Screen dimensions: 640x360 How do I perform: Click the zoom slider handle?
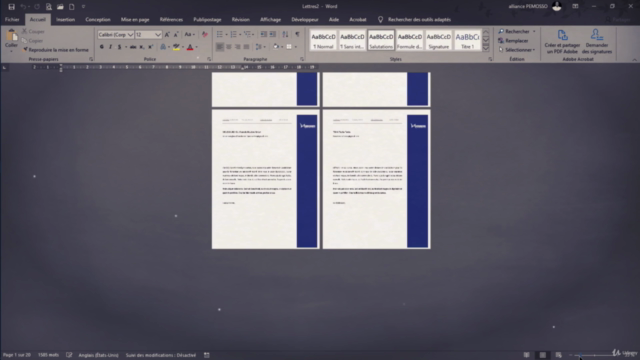[580, 355]
